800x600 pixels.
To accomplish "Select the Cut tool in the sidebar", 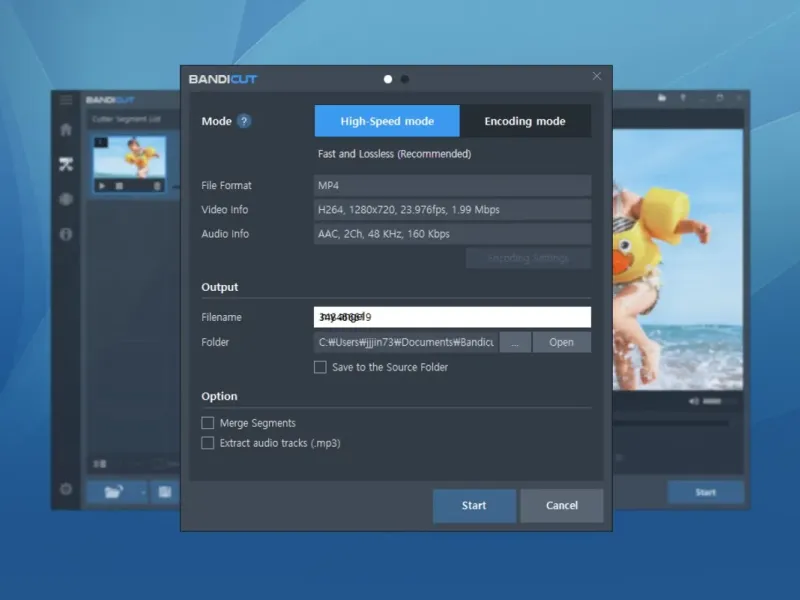I will (66, 164).
